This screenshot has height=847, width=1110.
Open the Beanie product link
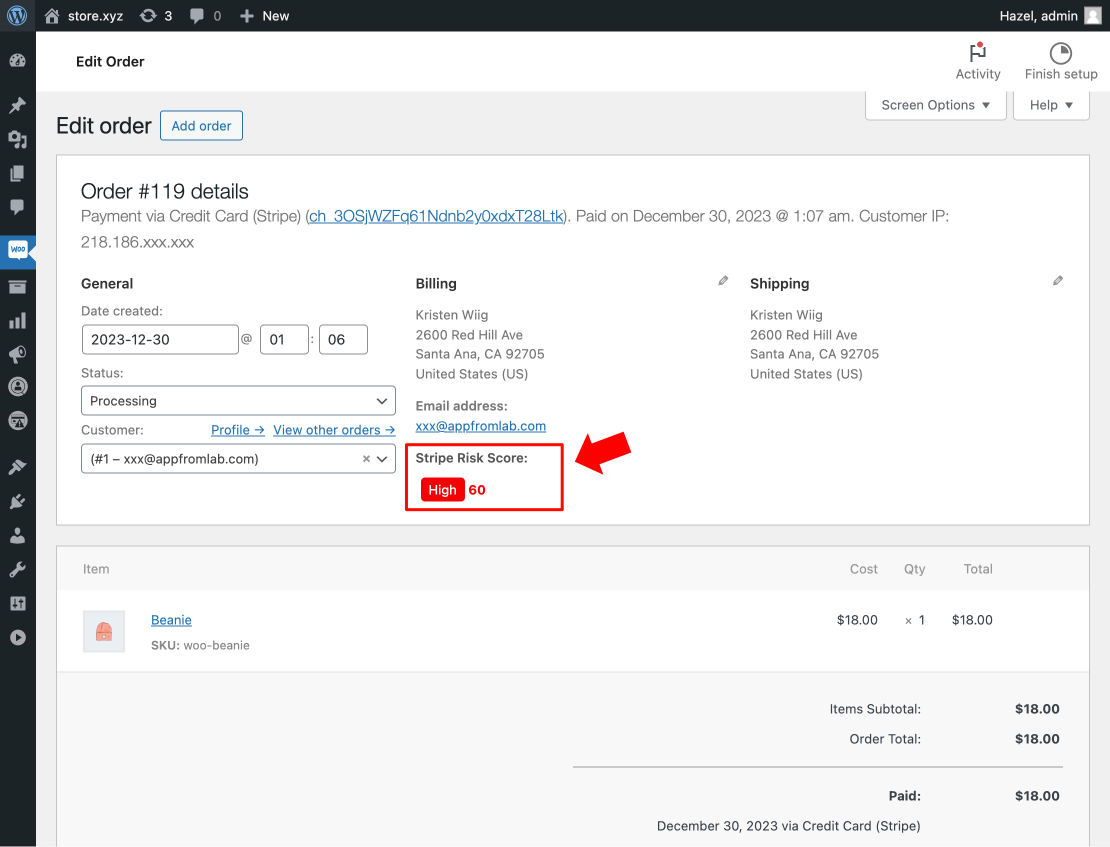pos(171,620)
